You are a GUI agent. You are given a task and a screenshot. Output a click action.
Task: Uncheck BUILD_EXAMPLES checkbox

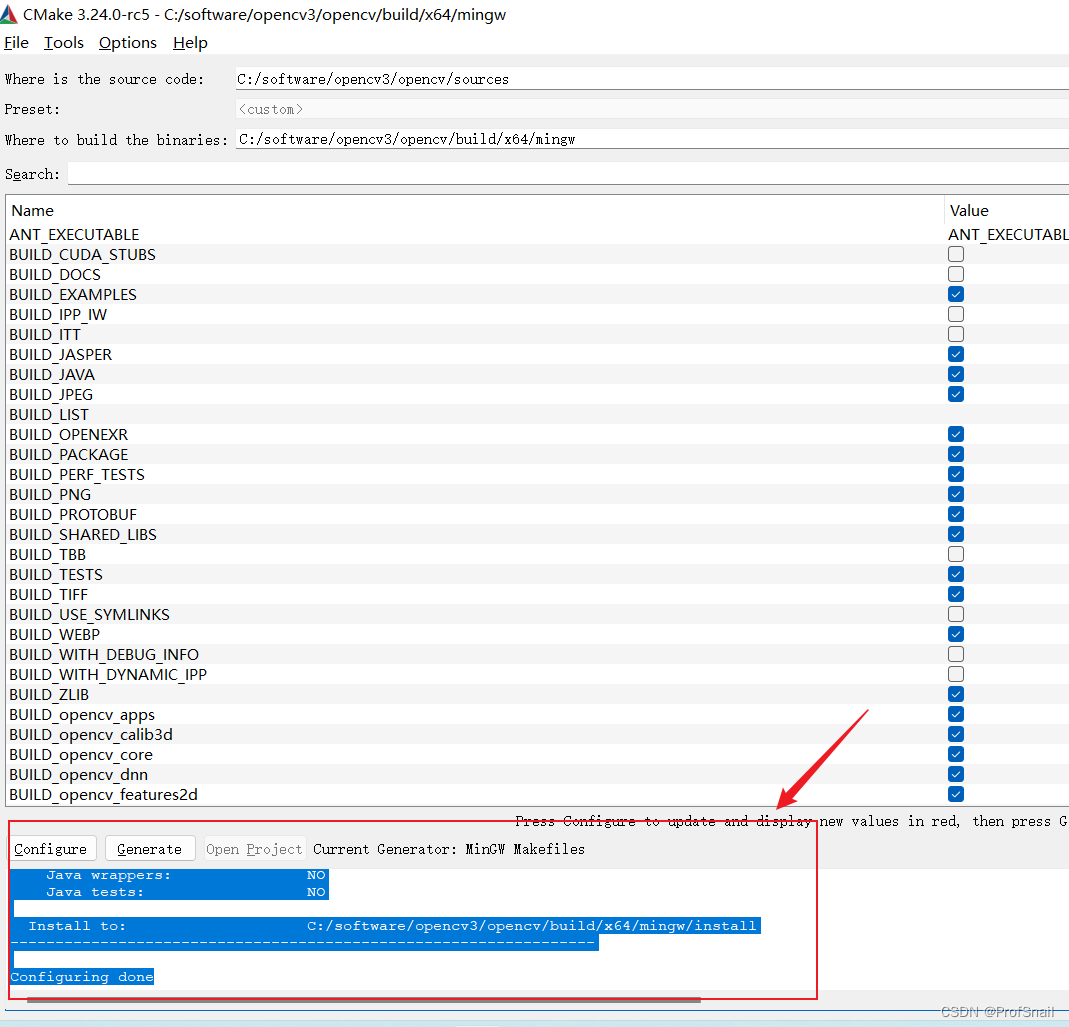tap(956, 294)
